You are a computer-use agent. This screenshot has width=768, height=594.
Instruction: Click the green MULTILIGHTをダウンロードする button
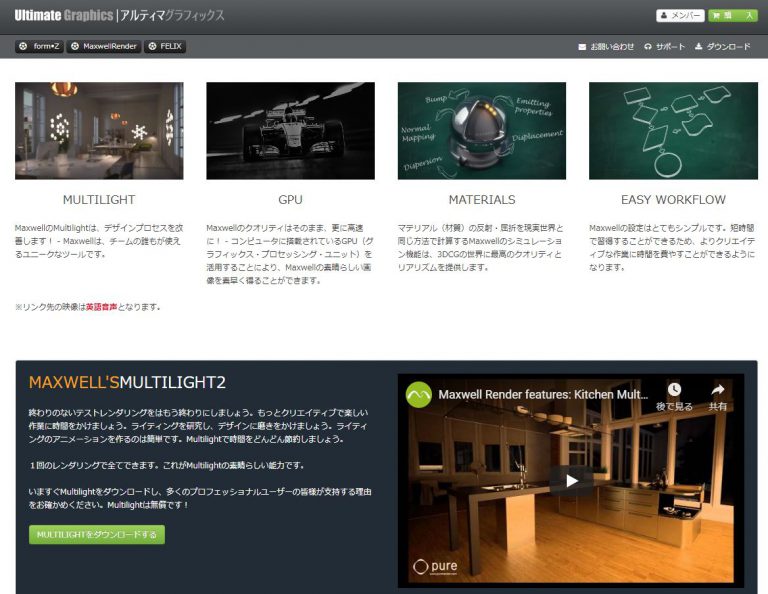pos(96,535)
